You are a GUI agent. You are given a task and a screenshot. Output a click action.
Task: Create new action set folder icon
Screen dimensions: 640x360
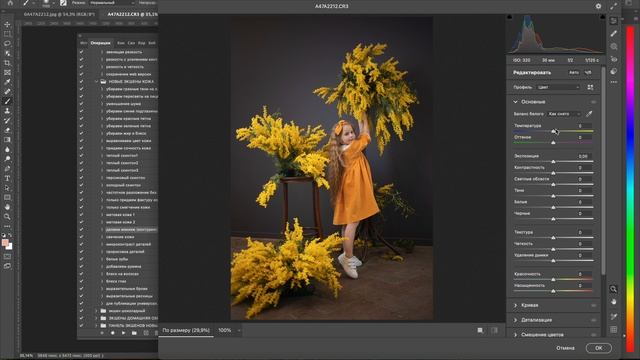tap(134, 333)
